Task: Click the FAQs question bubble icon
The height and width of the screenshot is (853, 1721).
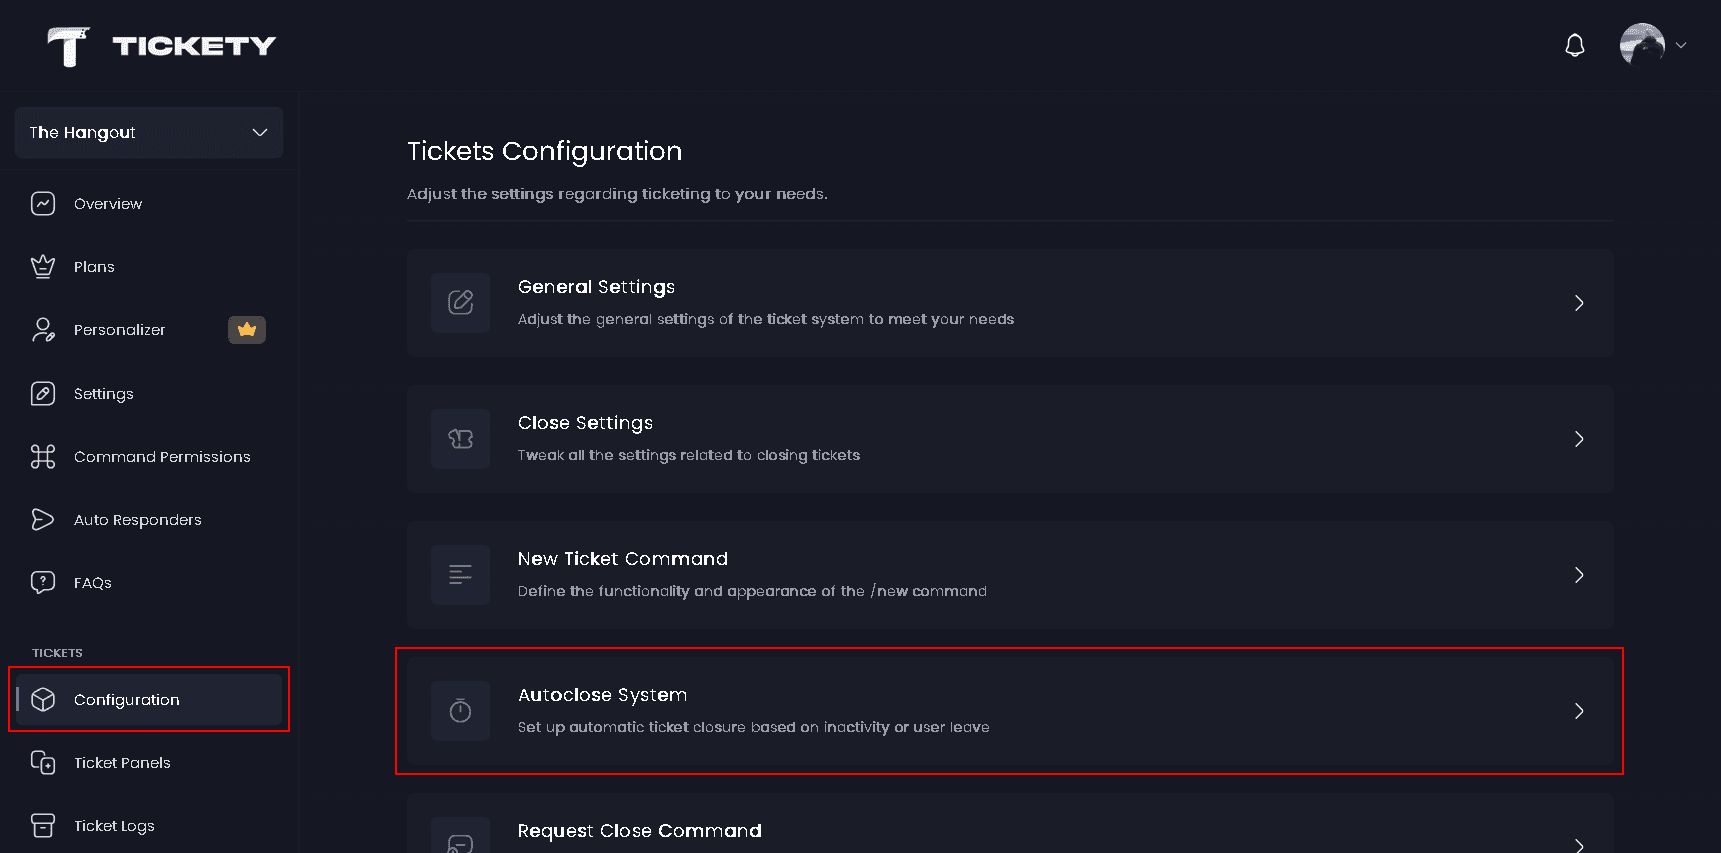Action: [x=43, y=583]
